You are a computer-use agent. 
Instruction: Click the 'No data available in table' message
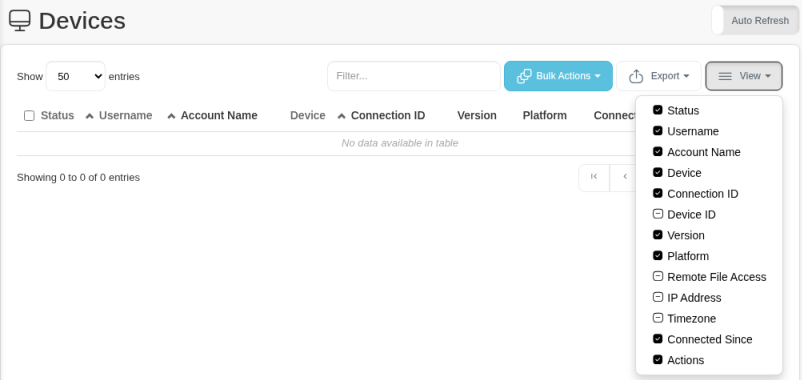[x=399, y=143]
